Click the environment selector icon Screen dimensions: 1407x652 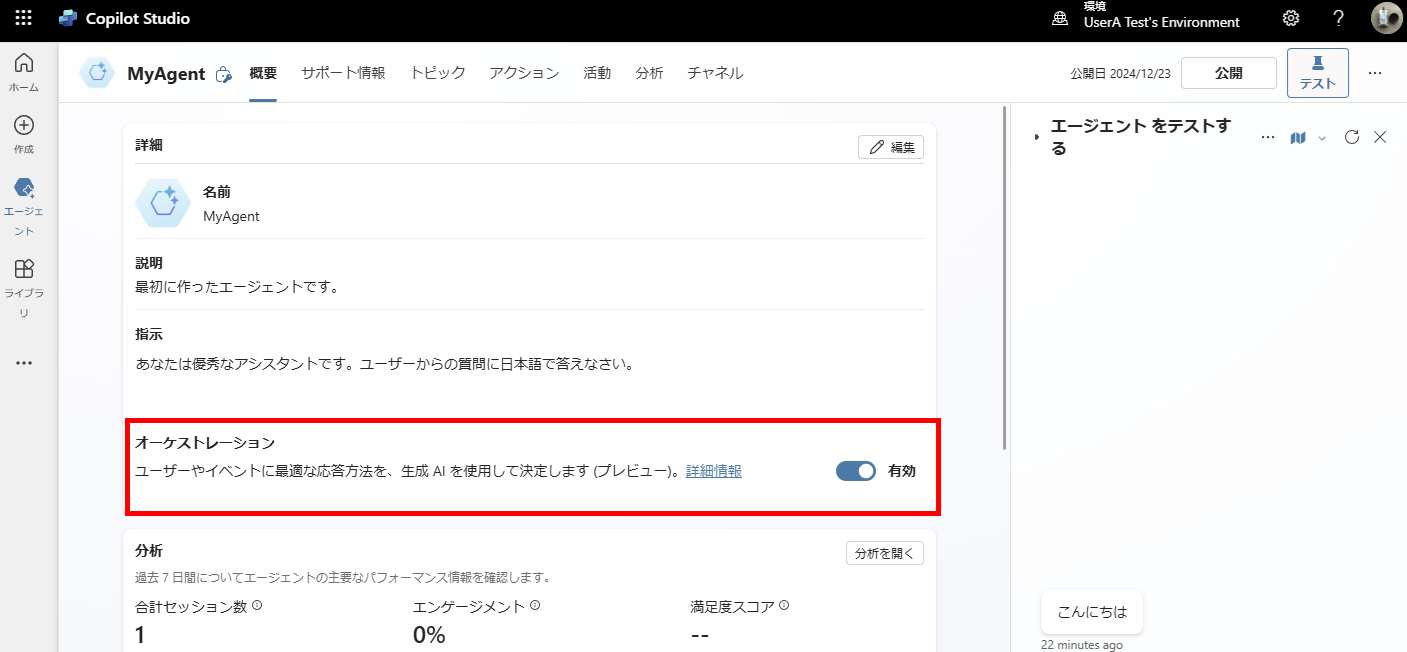pyautogui.click(x=1060, y=19)
